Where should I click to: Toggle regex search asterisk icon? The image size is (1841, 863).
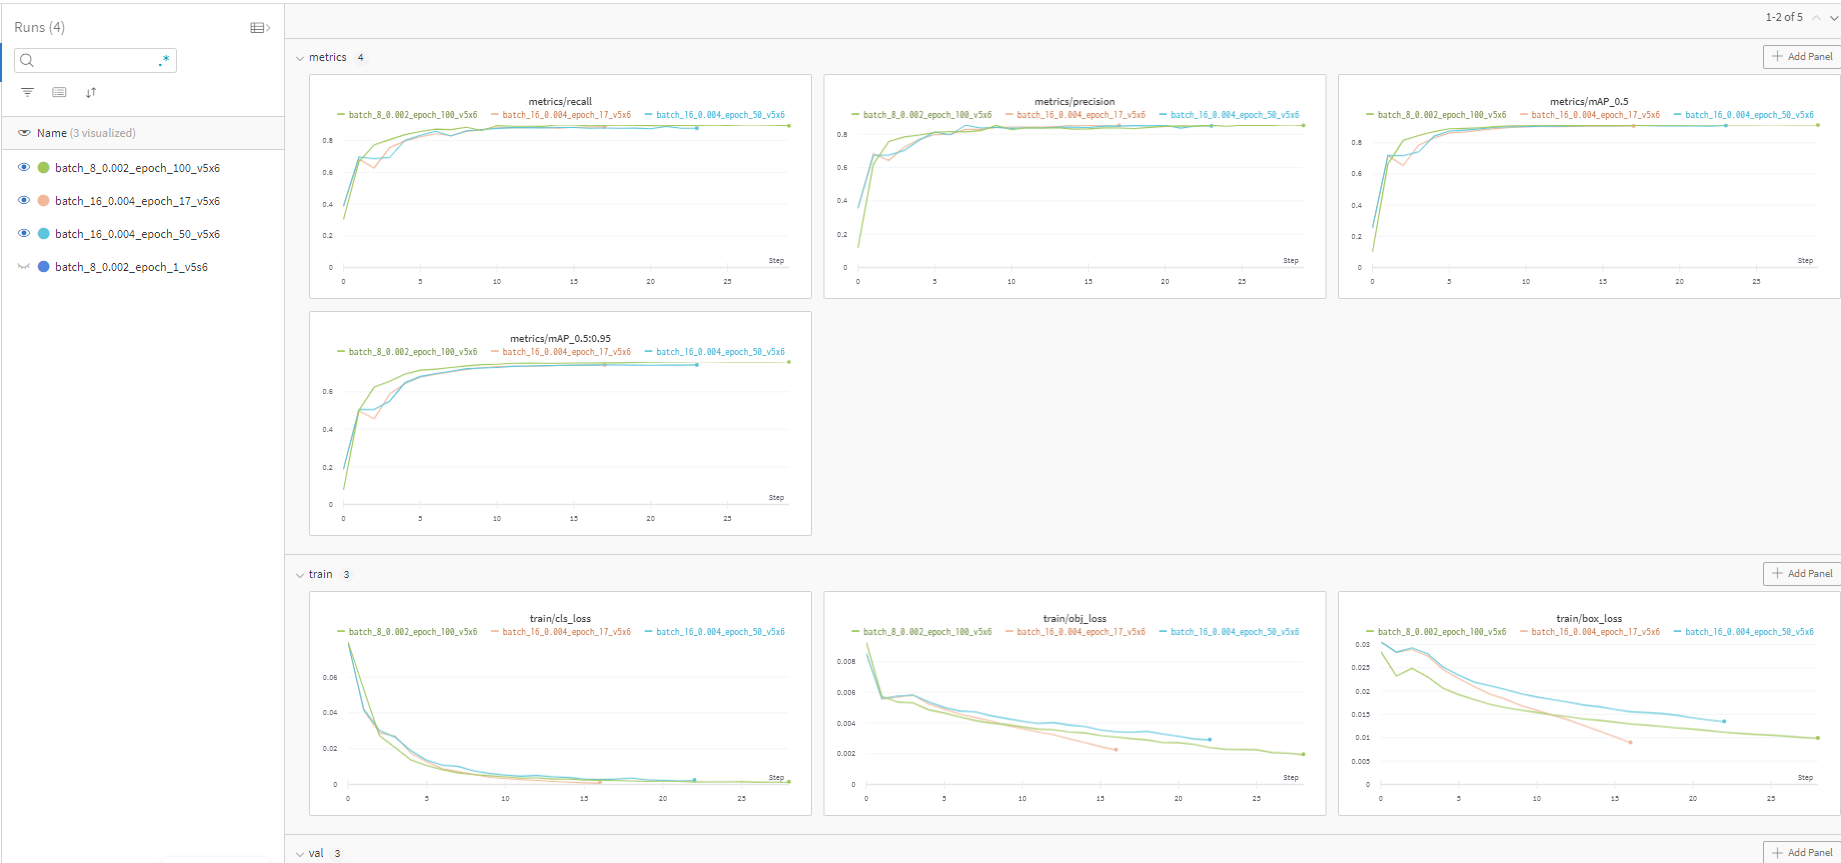click(164, 60)
